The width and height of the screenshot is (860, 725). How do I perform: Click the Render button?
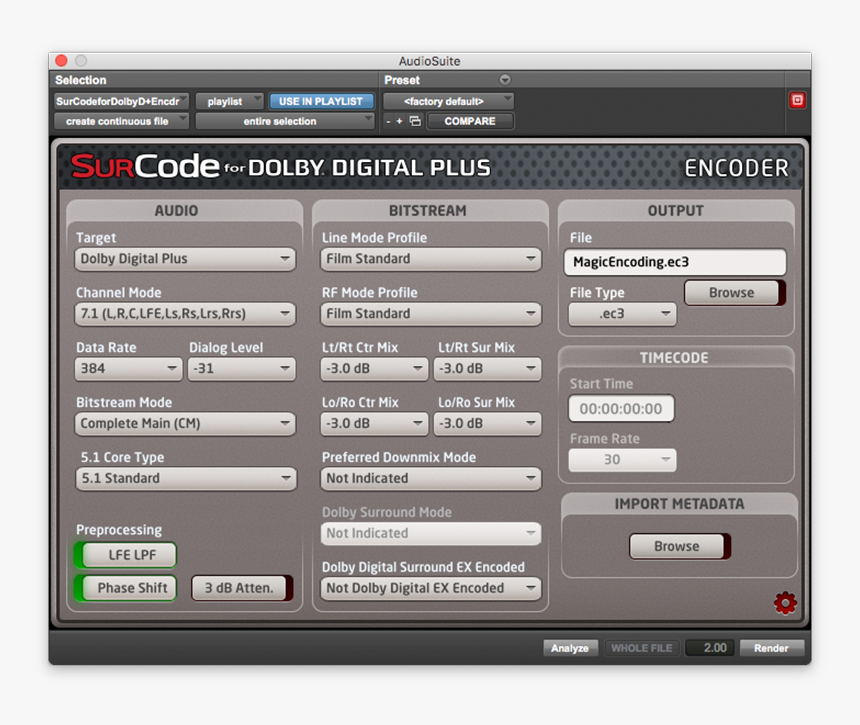pos(771,648)
